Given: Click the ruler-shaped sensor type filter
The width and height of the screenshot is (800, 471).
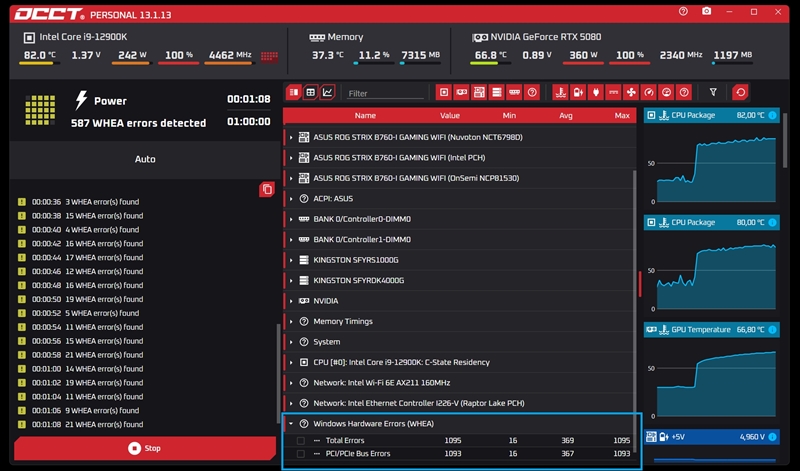Looking at the screenshot, I should tap(613, 92).
